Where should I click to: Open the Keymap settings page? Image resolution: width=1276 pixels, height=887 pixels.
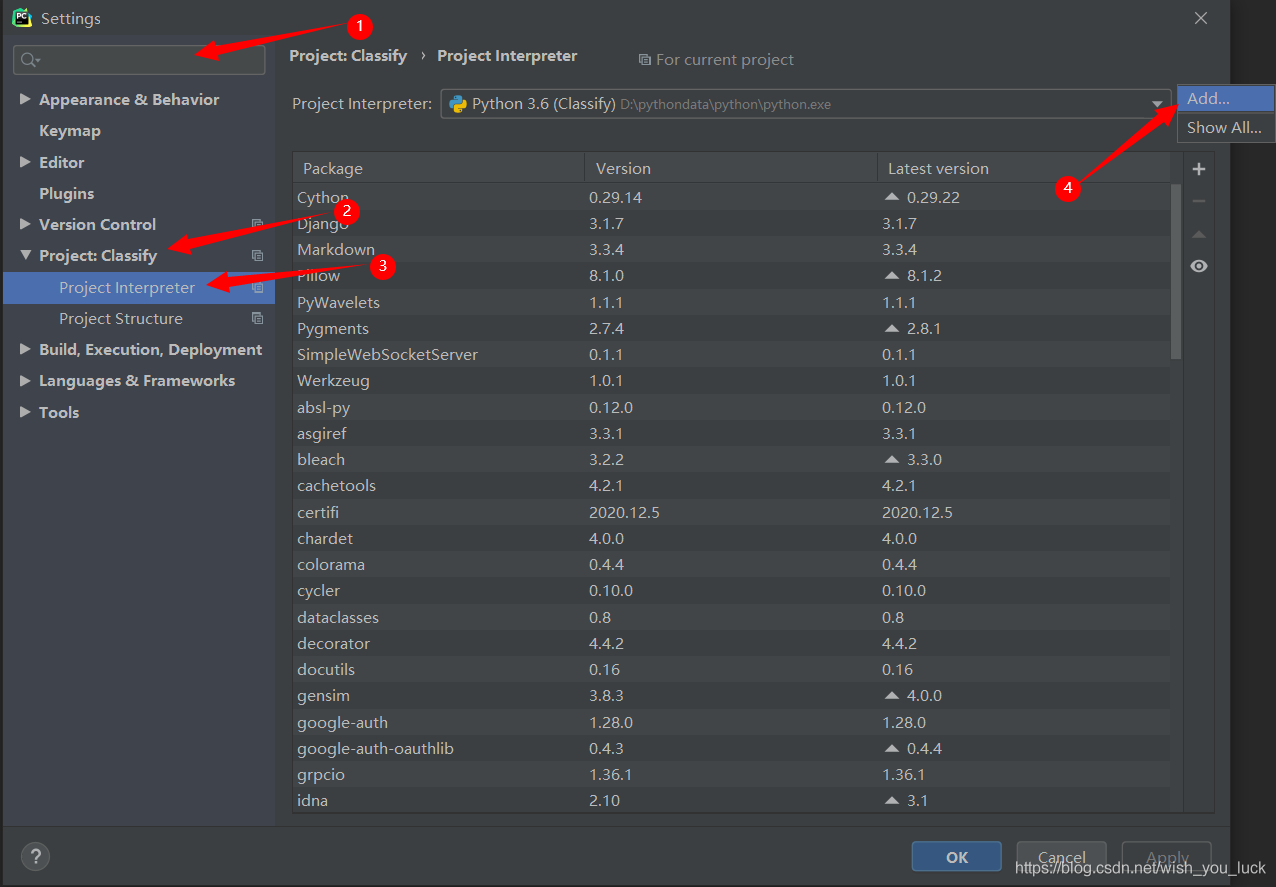(x=70, y=131)
